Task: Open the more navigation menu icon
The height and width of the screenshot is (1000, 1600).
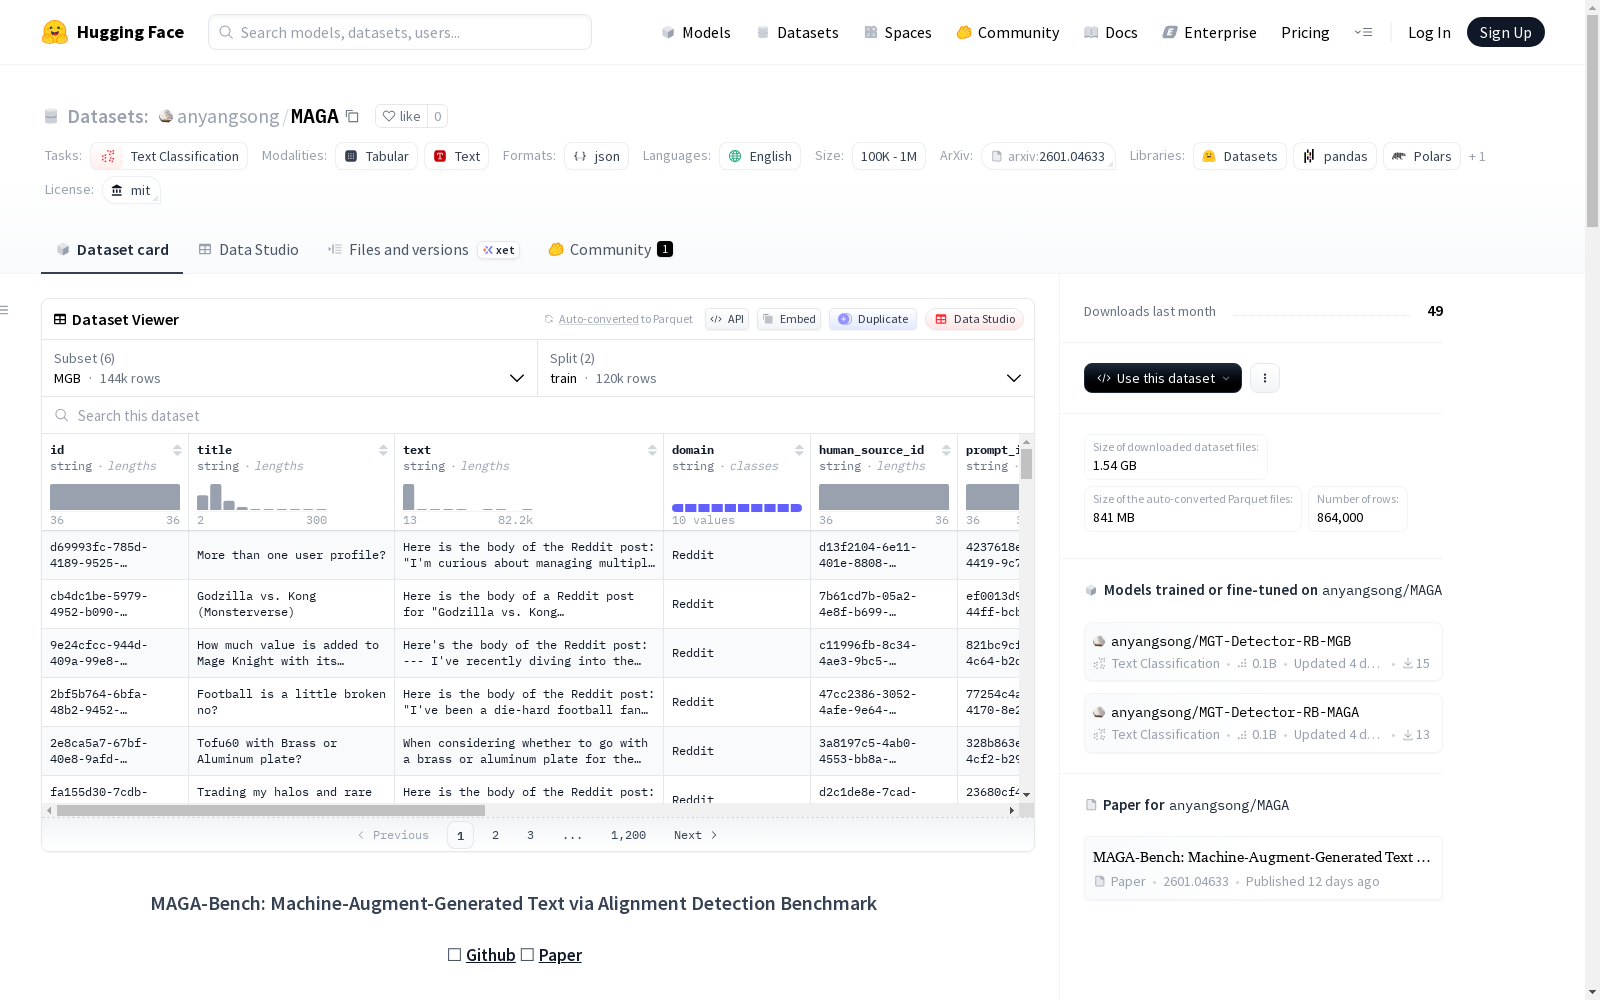Action: pos(1363,32)
